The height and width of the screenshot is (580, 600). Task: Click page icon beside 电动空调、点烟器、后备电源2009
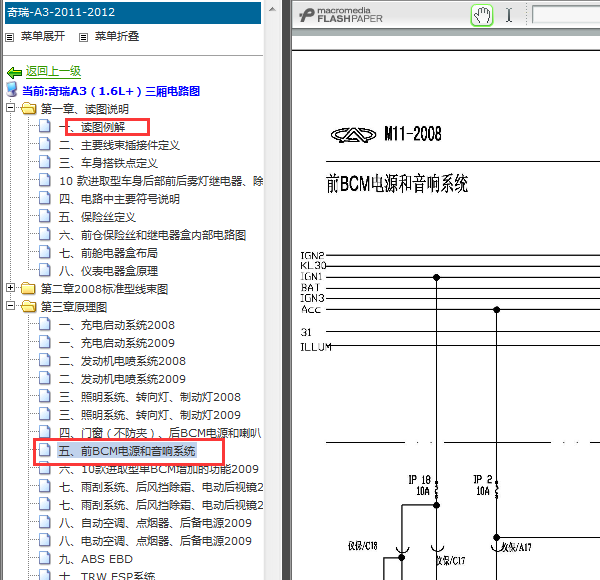point(45,539)
